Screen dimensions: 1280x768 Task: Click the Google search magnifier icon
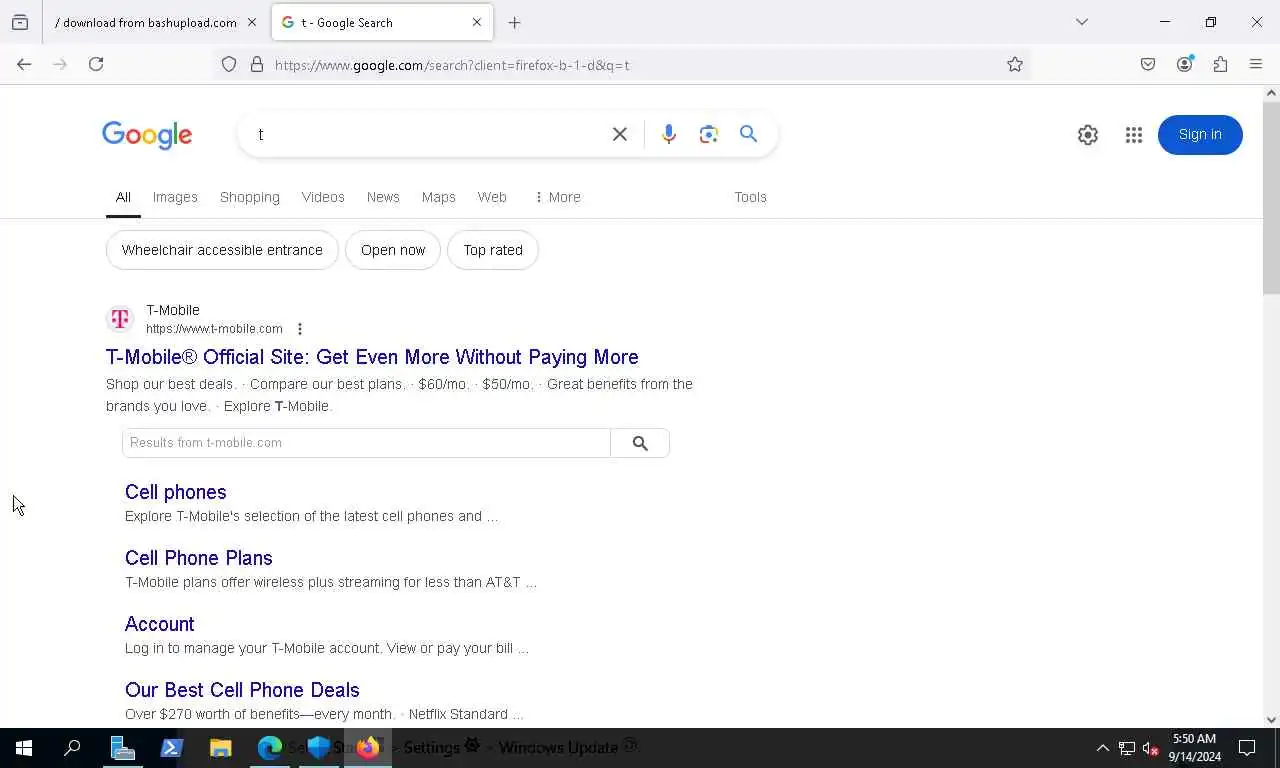point(748,134)
